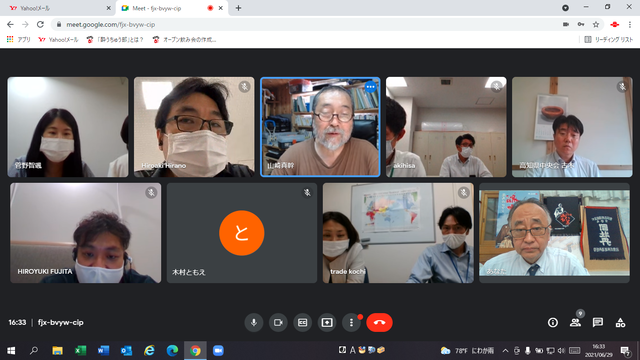
Task: Reload the Meet page
Action: (40, 24)
